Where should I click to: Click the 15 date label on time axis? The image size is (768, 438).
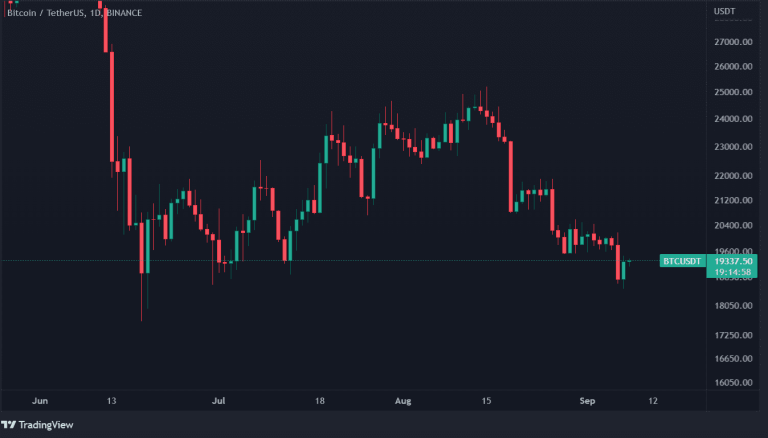(486, 399)
